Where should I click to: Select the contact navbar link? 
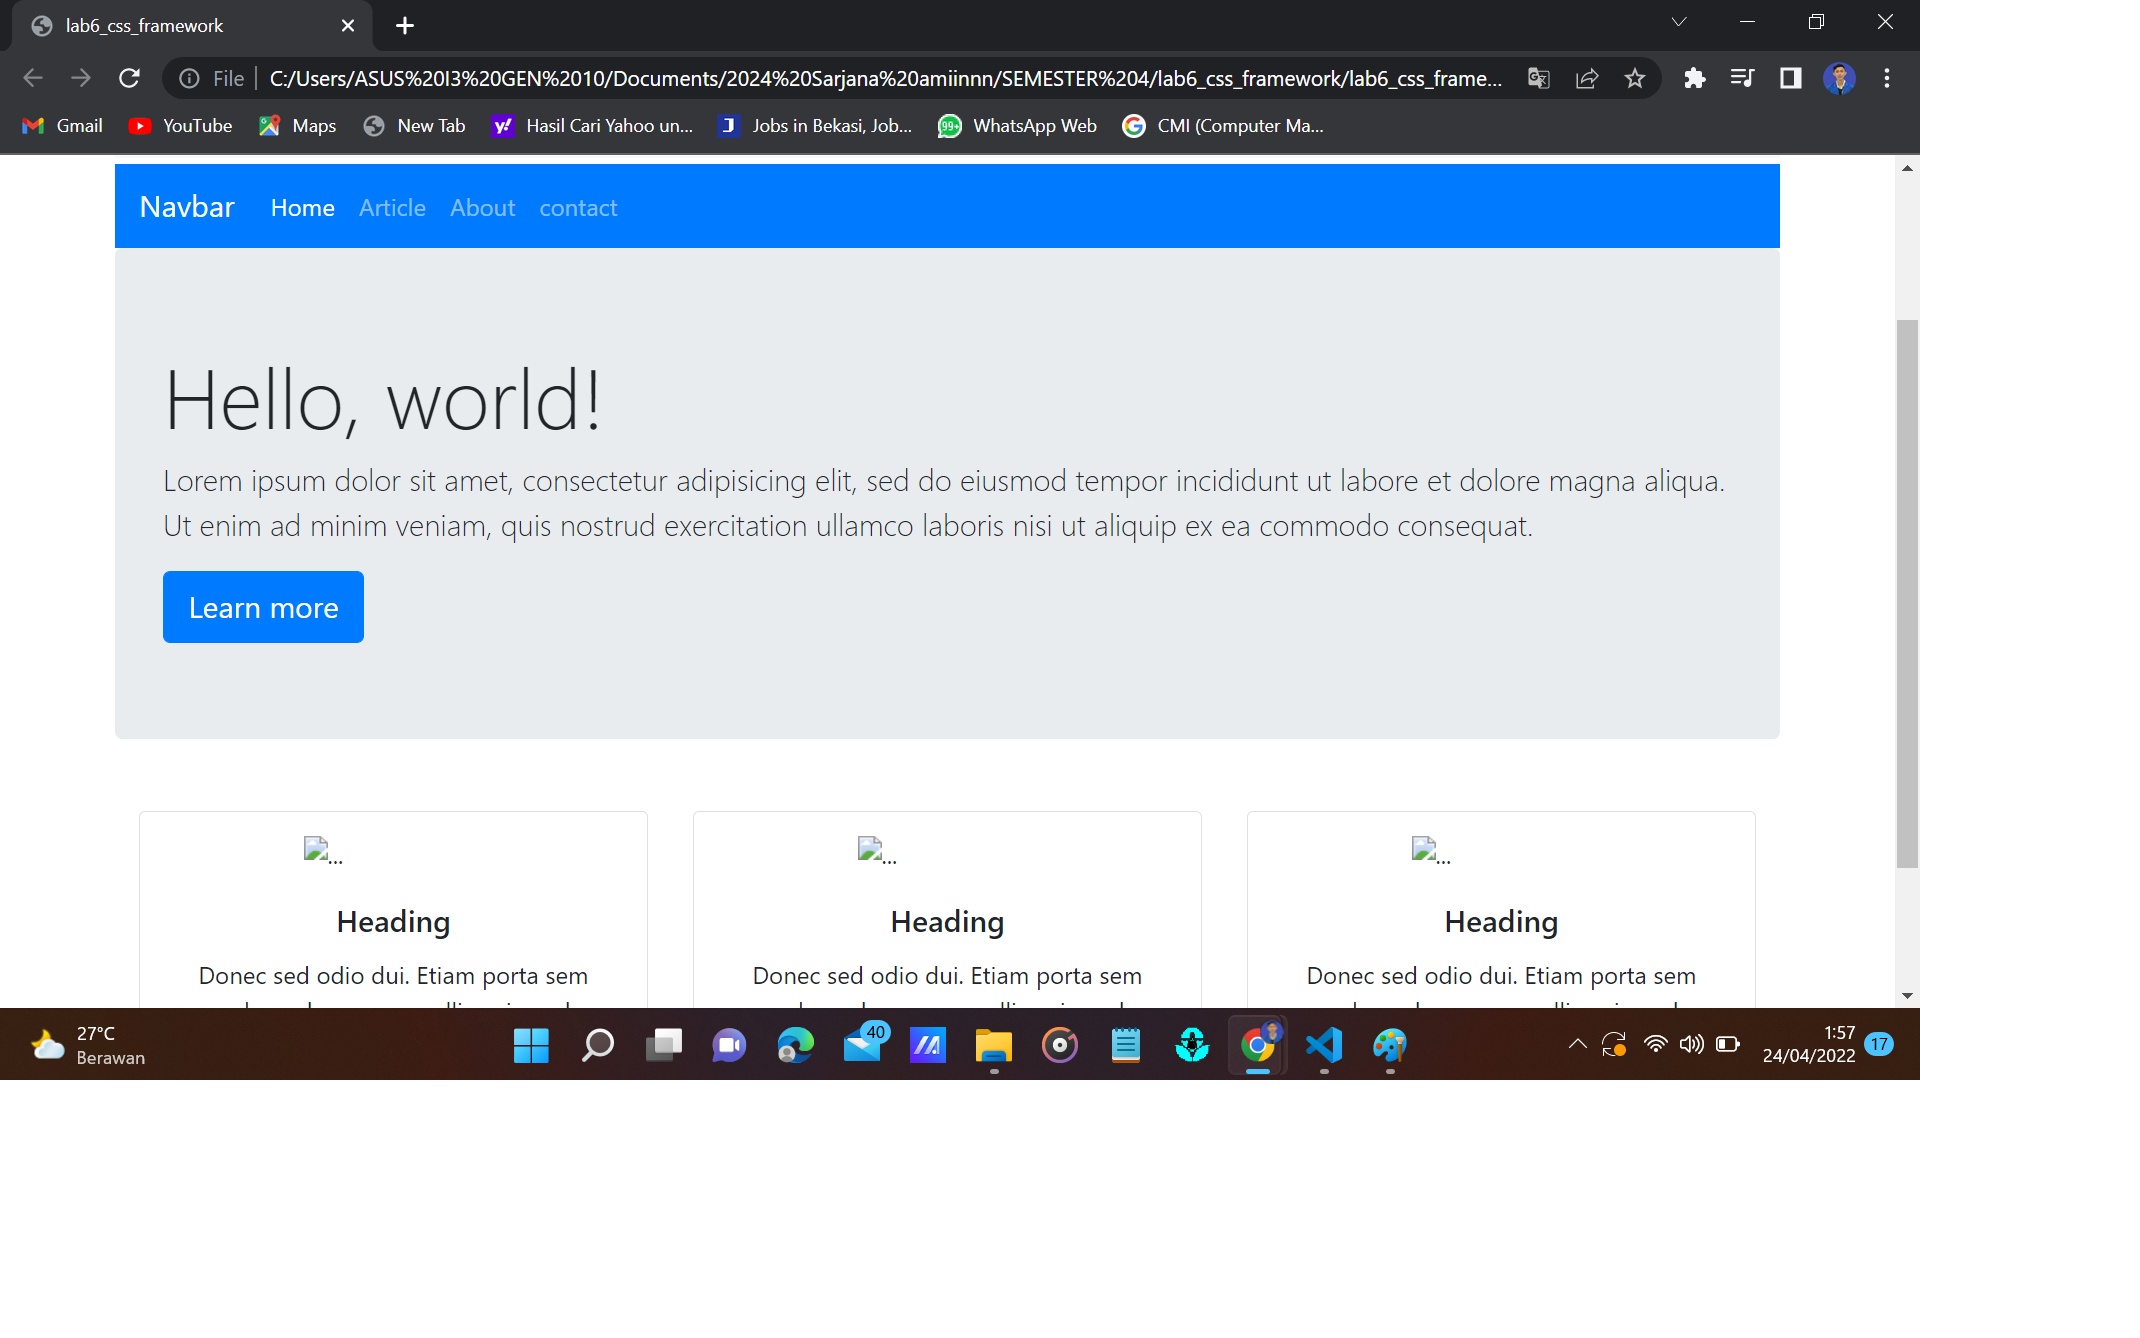(578, 208)
